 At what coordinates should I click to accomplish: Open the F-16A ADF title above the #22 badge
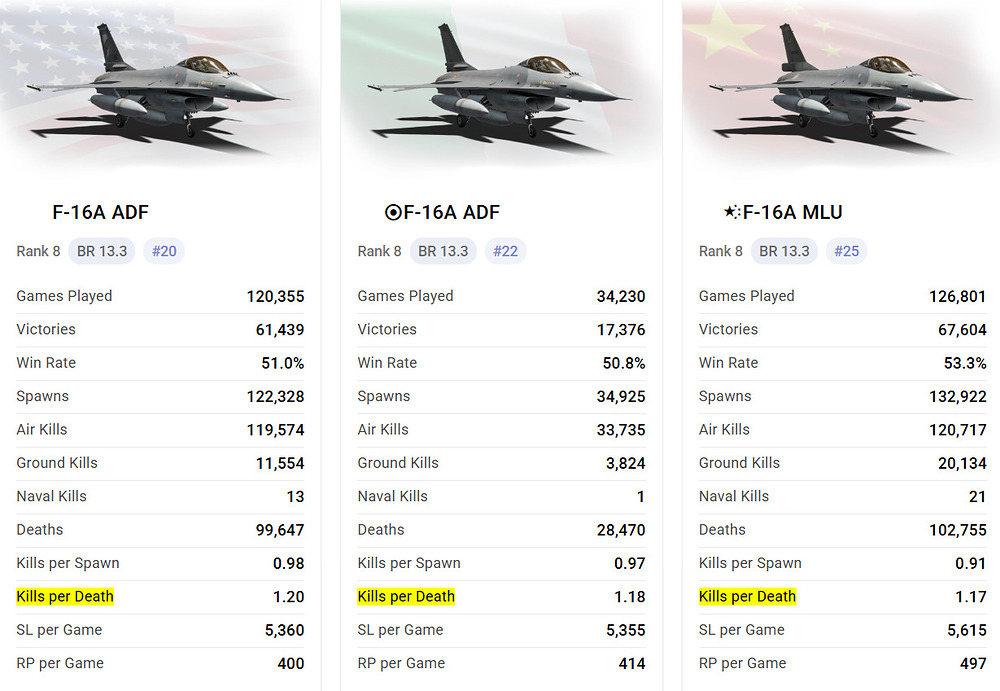pyautogui.click(x=451, y=212)
